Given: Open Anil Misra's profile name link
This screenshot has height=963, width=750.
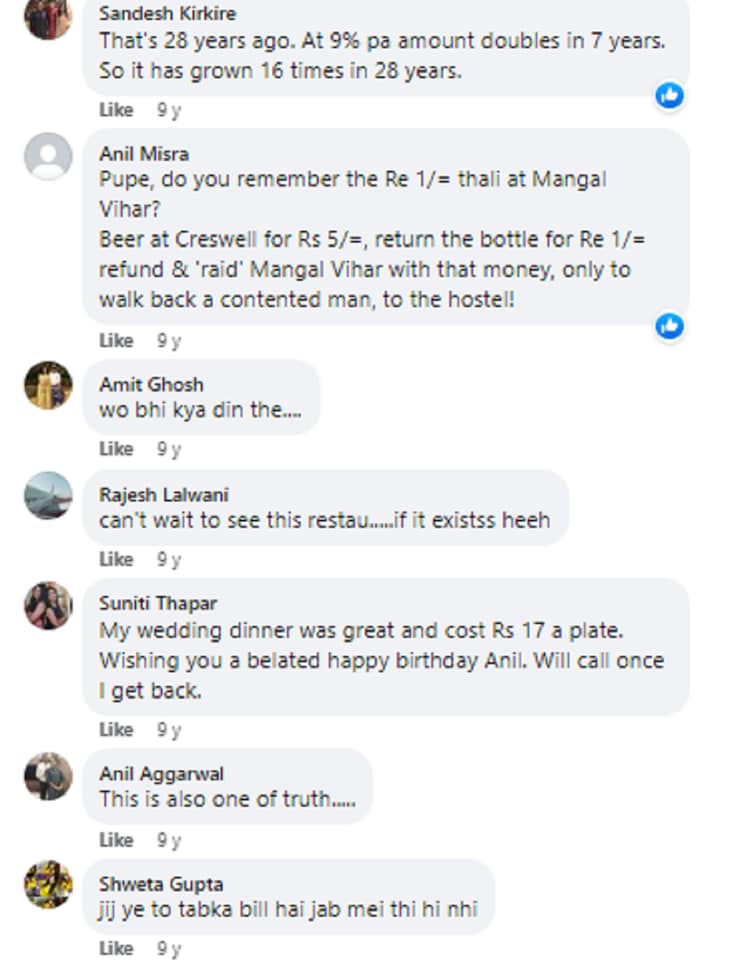Looking at the screenshot, I should pos(144,154).
